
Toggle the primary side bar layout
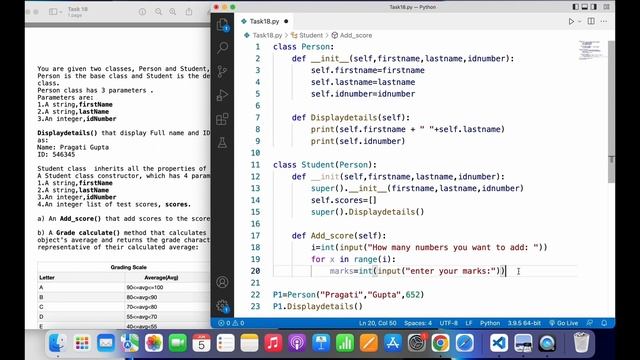(576, 7)
